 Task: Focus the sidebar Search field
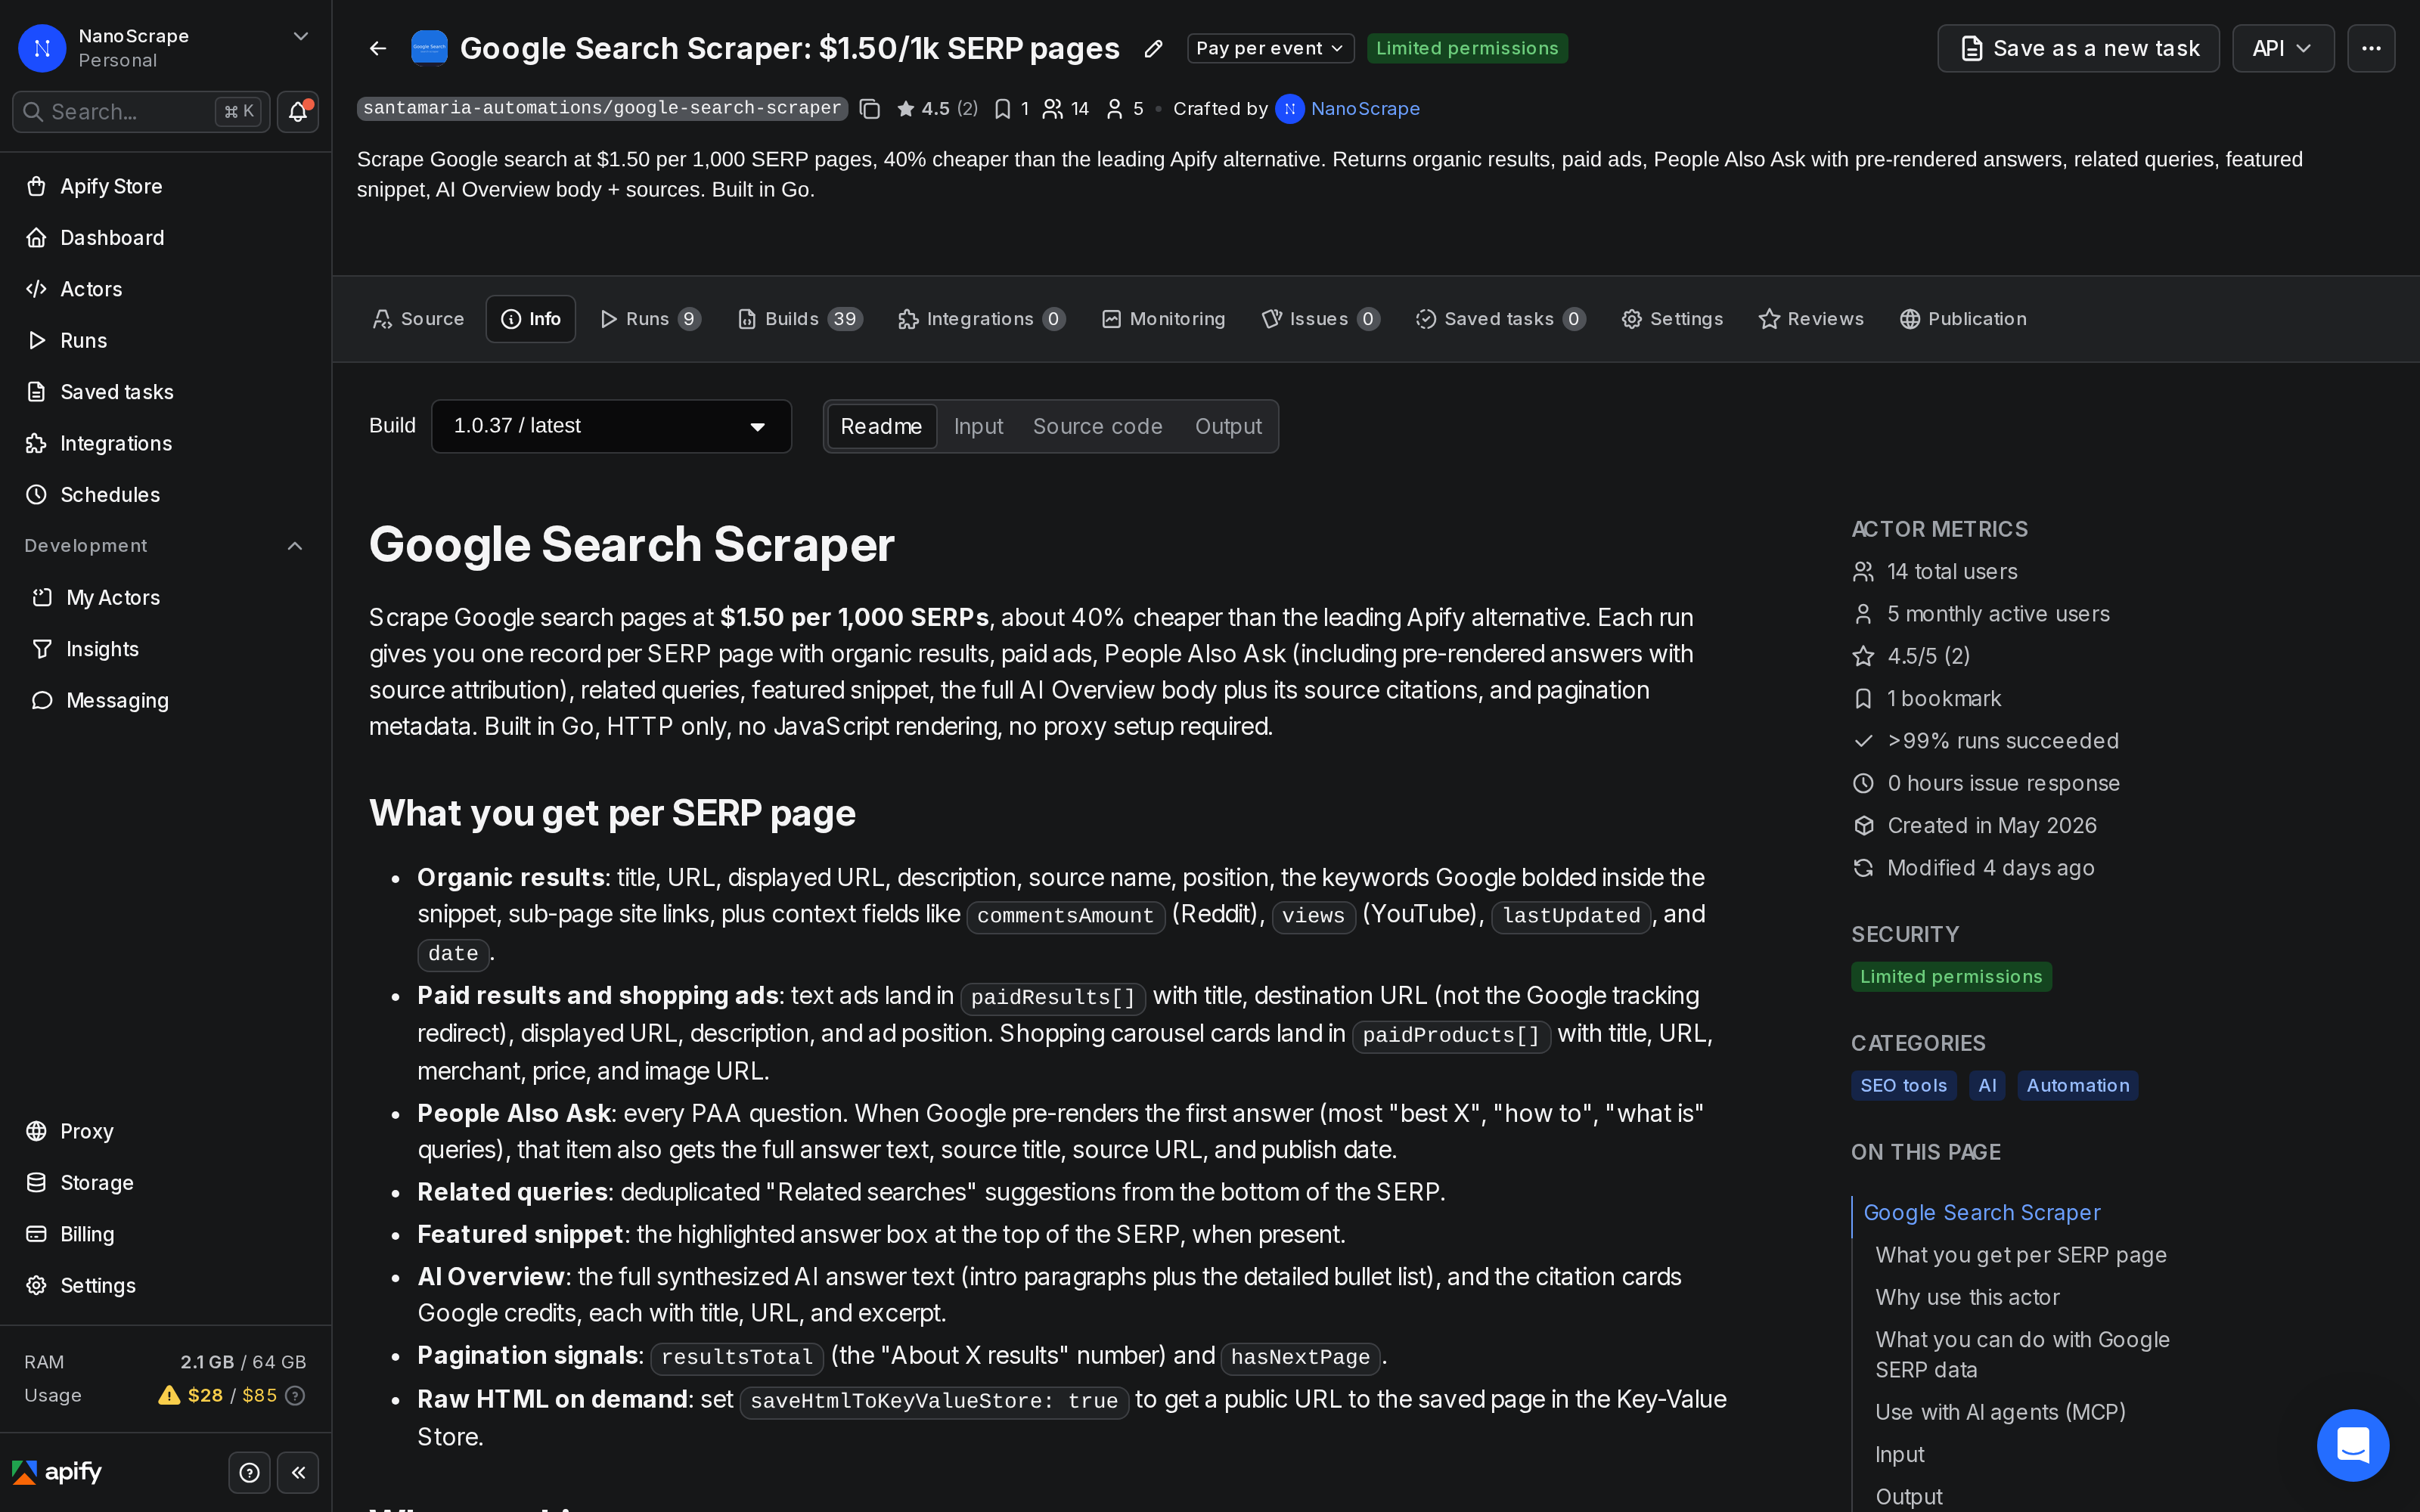coord(141,111)
